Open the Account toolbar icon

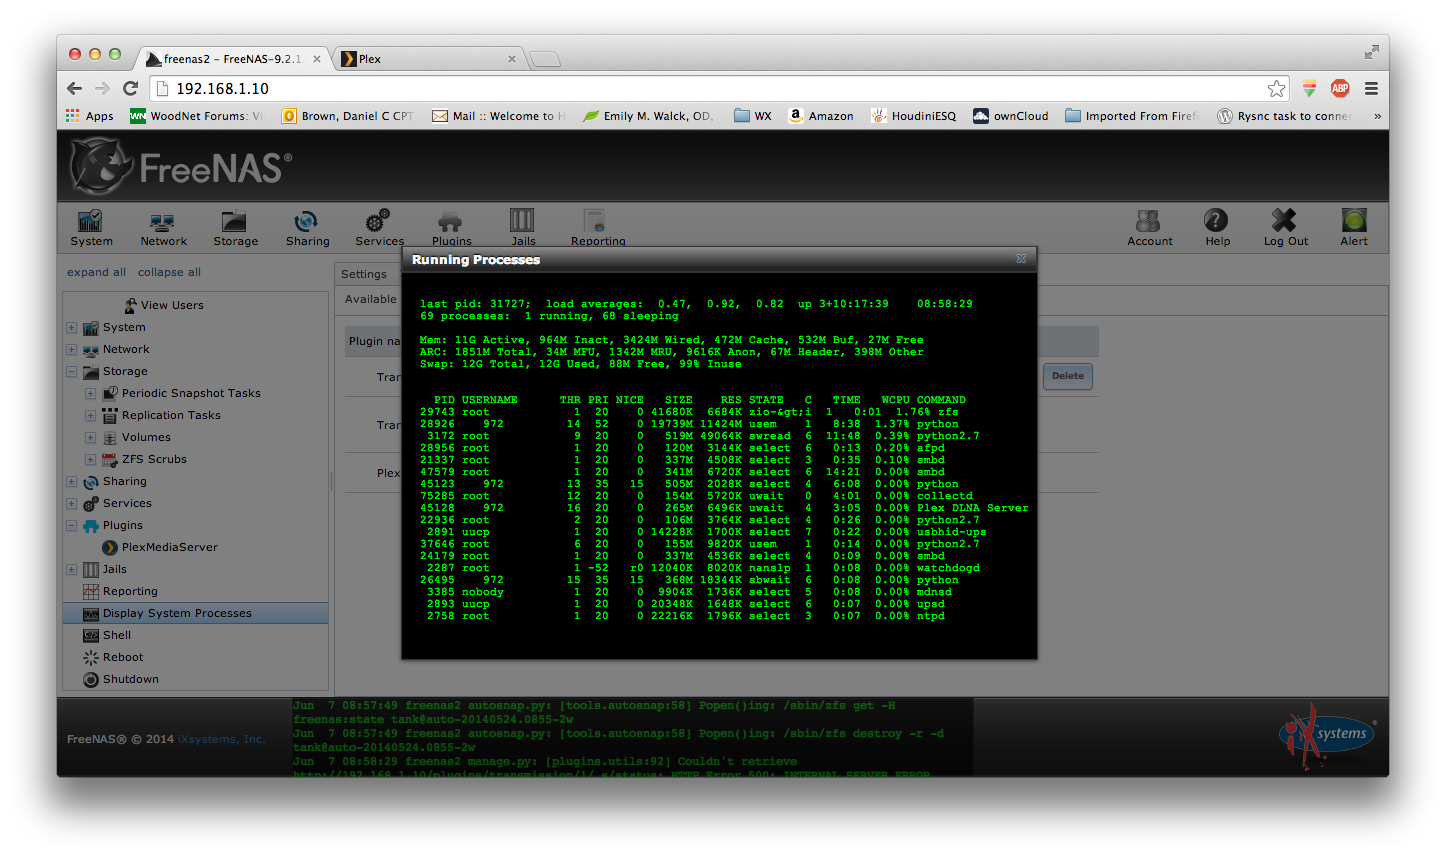coord(1149,227)
